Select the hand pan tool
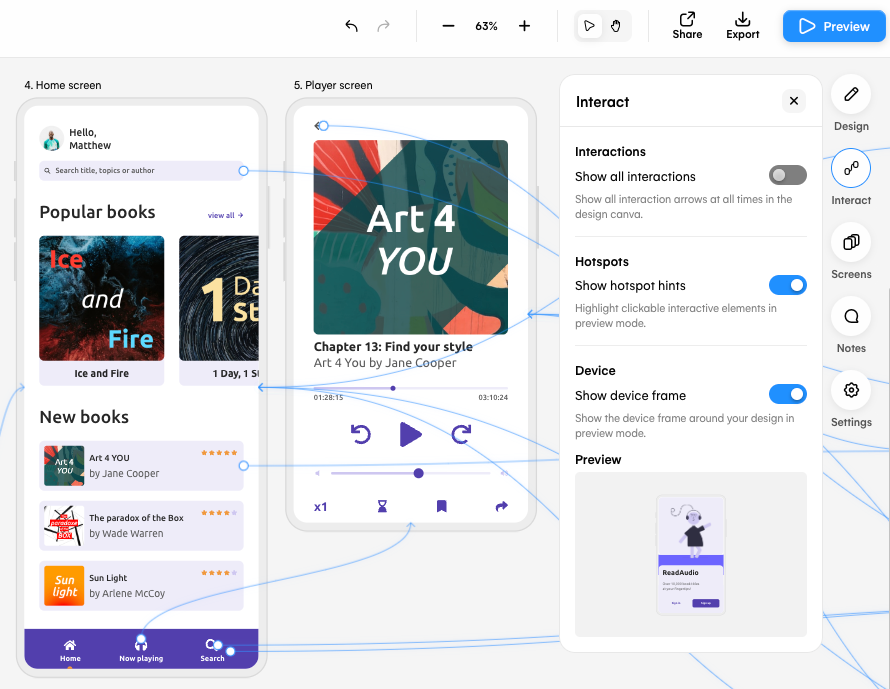 coord(616,26)
